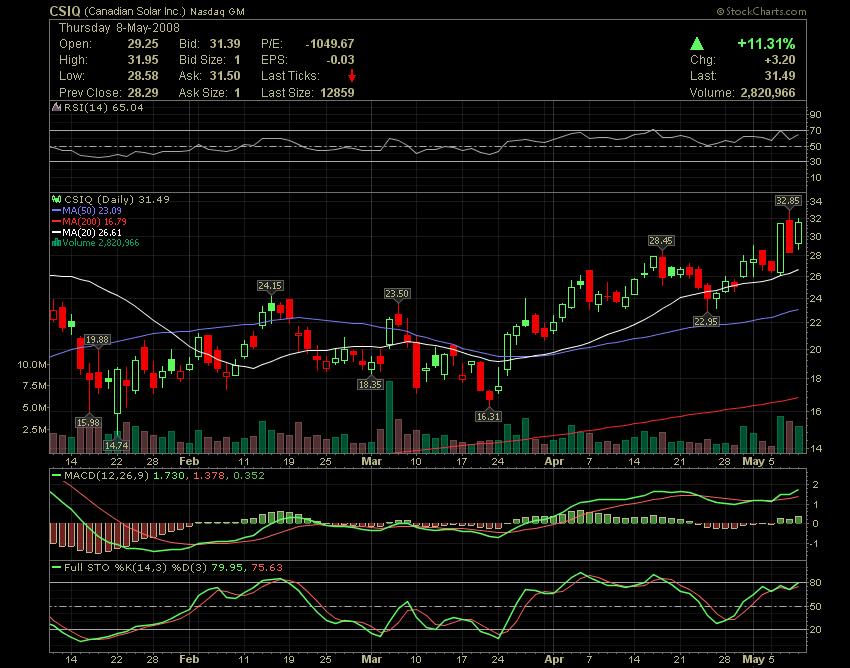Click the 90 level on the RSI axis
850x668 pixels.
coord(816,114)
